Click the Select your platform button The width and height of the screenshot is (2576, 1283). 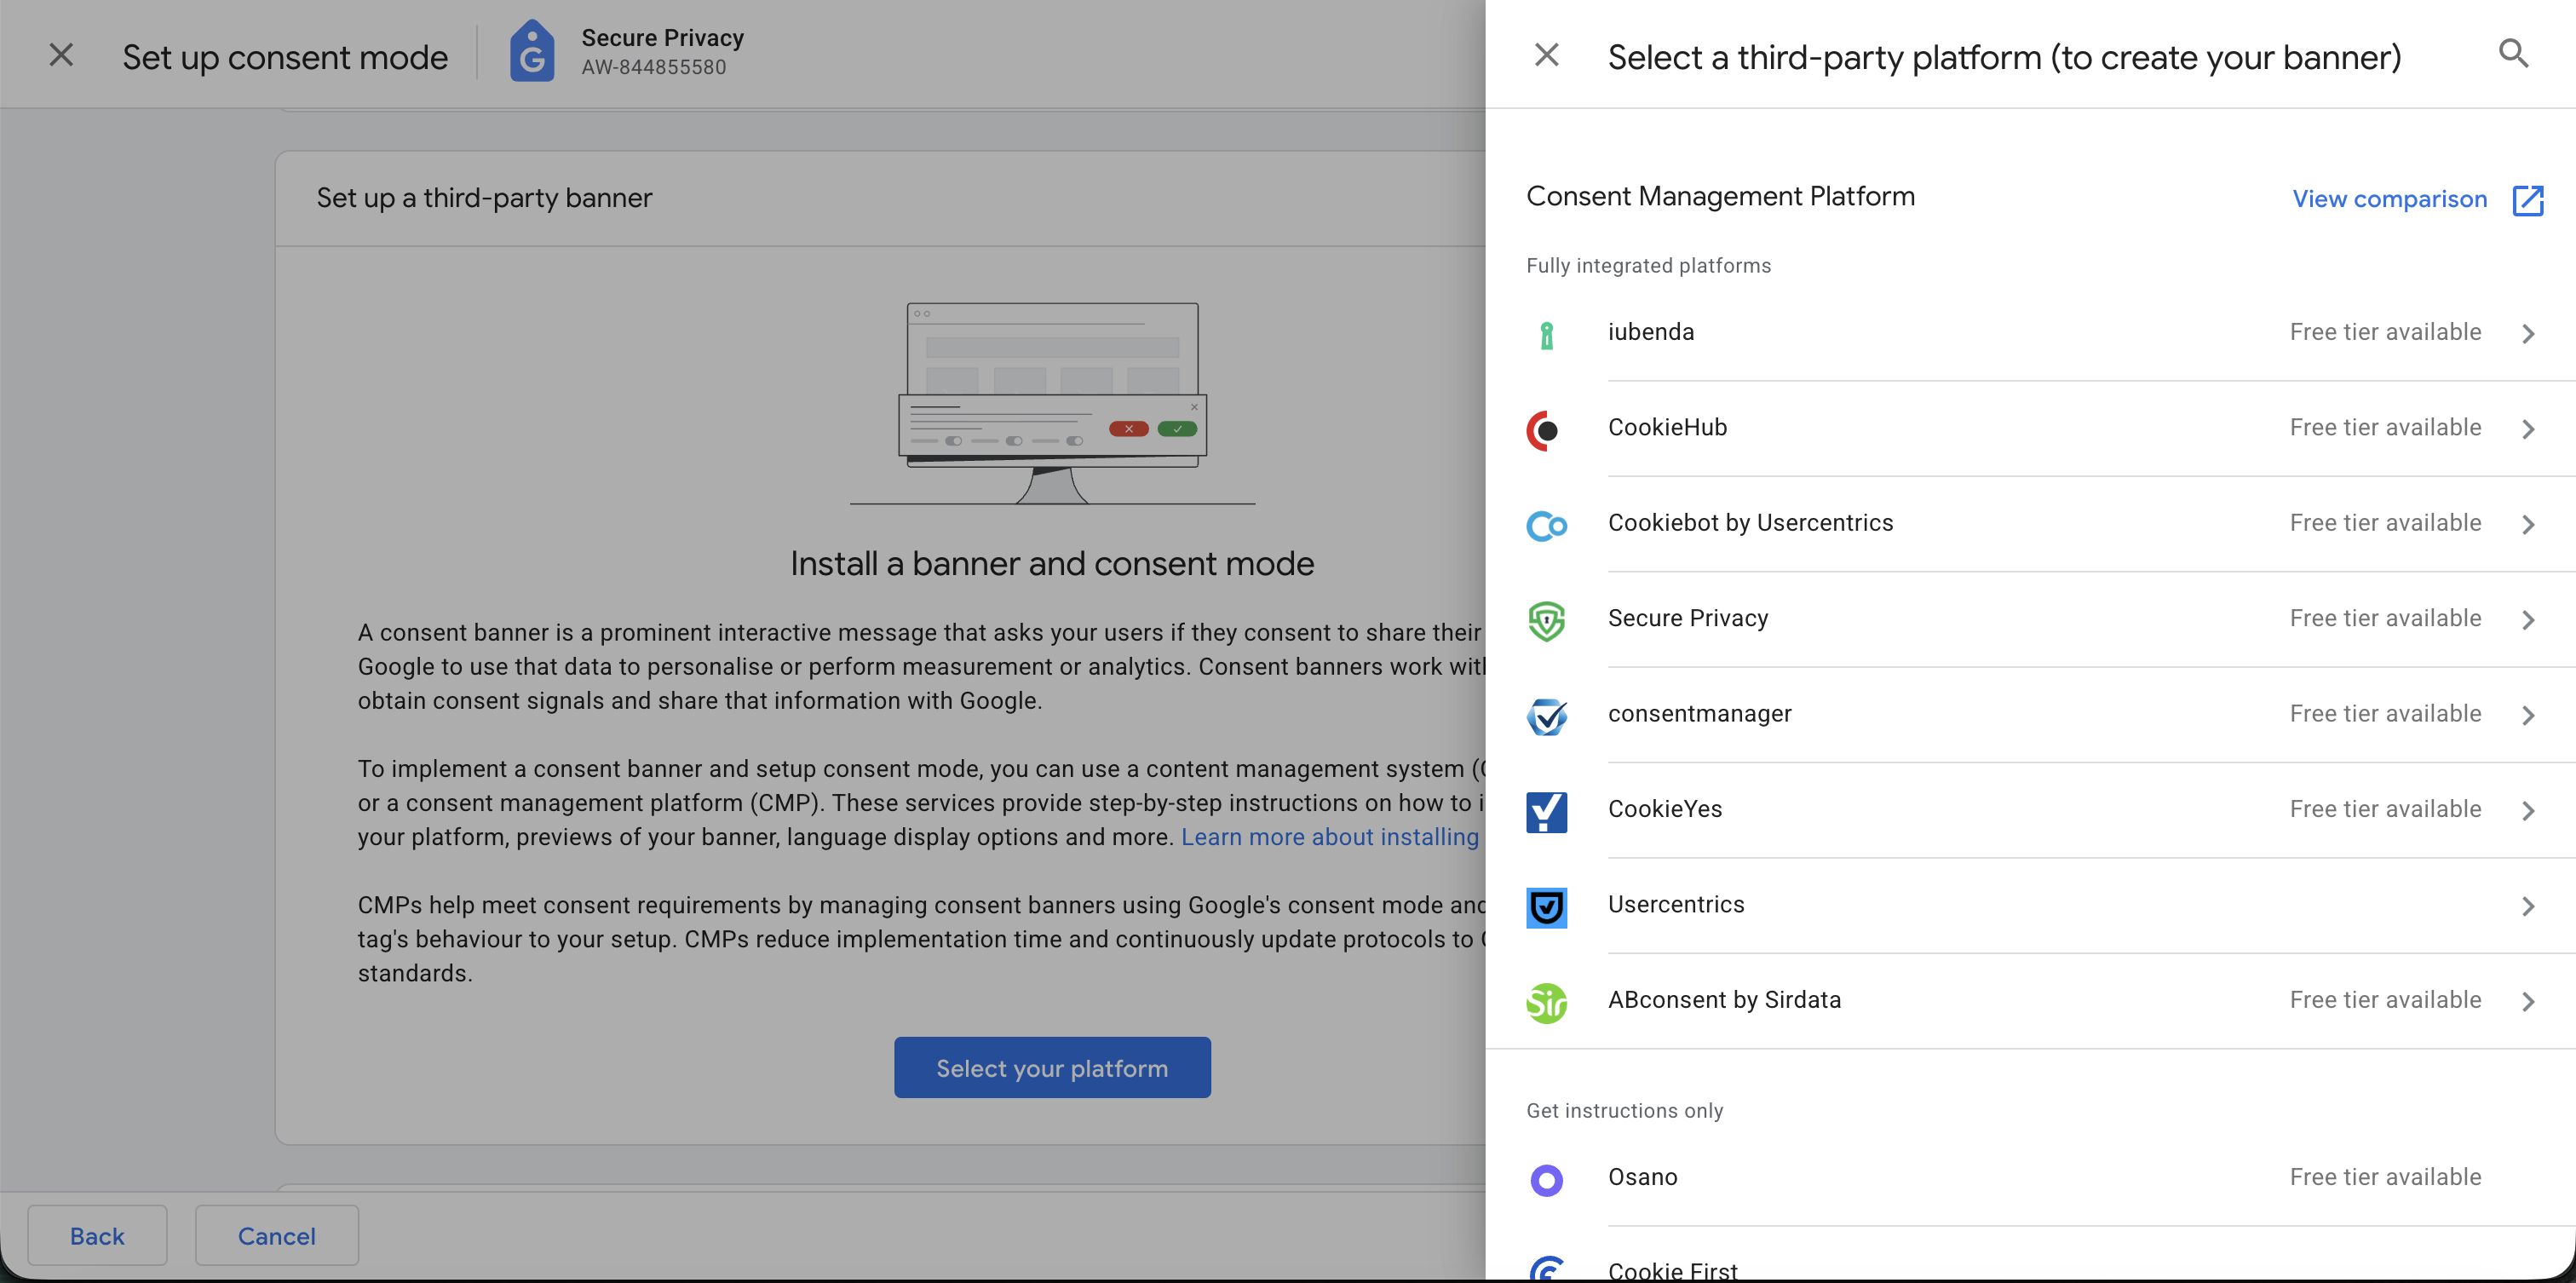pyautogui.click(x=1052, y=1068)
